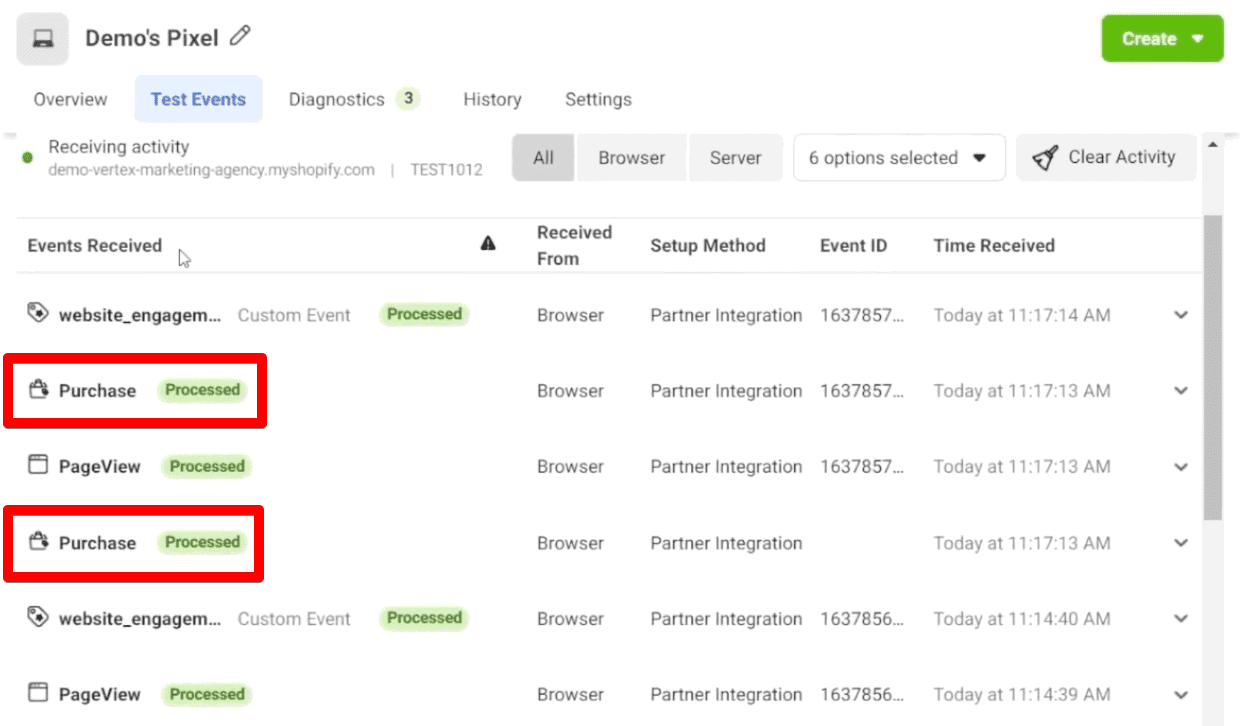This screenshot has width=1244, height=726.
Task: Click the broom icon in Clear Activity
Action: pos(1046,158)
